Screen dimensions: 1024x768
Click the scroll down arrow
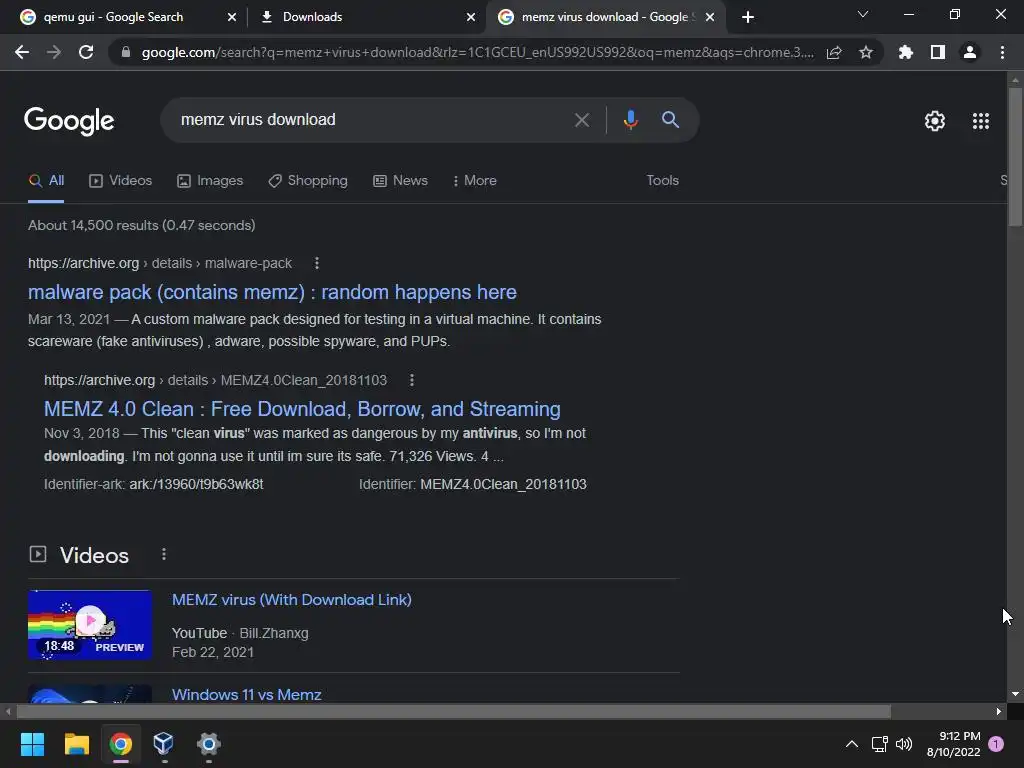tap(1015, 694)
